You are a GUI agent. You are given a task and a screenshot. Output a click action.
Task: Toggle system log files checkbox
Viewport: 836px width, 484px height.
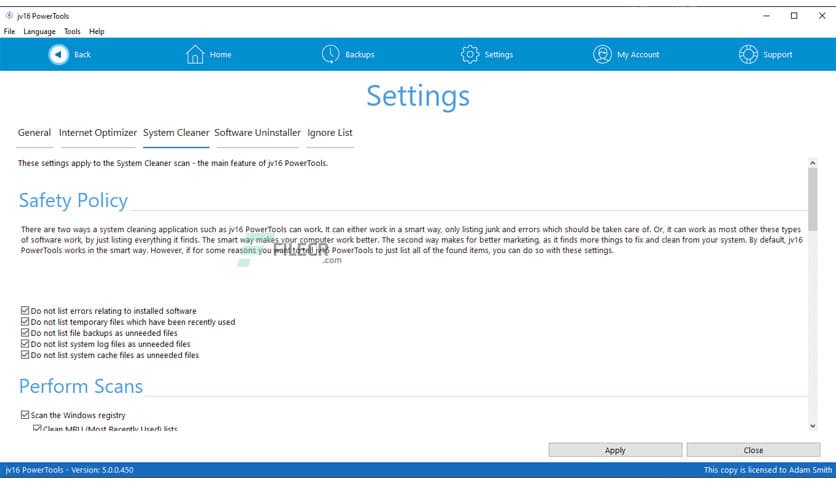[25, 344]
